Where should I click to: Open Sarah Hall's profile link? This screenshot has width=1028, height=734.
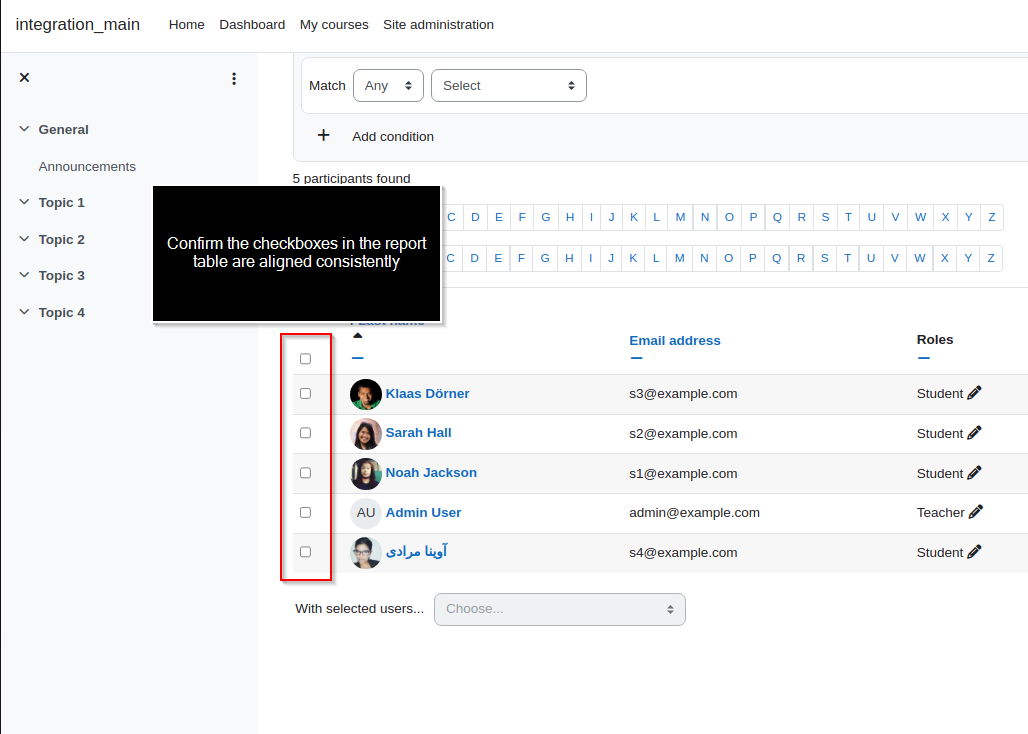418,433
